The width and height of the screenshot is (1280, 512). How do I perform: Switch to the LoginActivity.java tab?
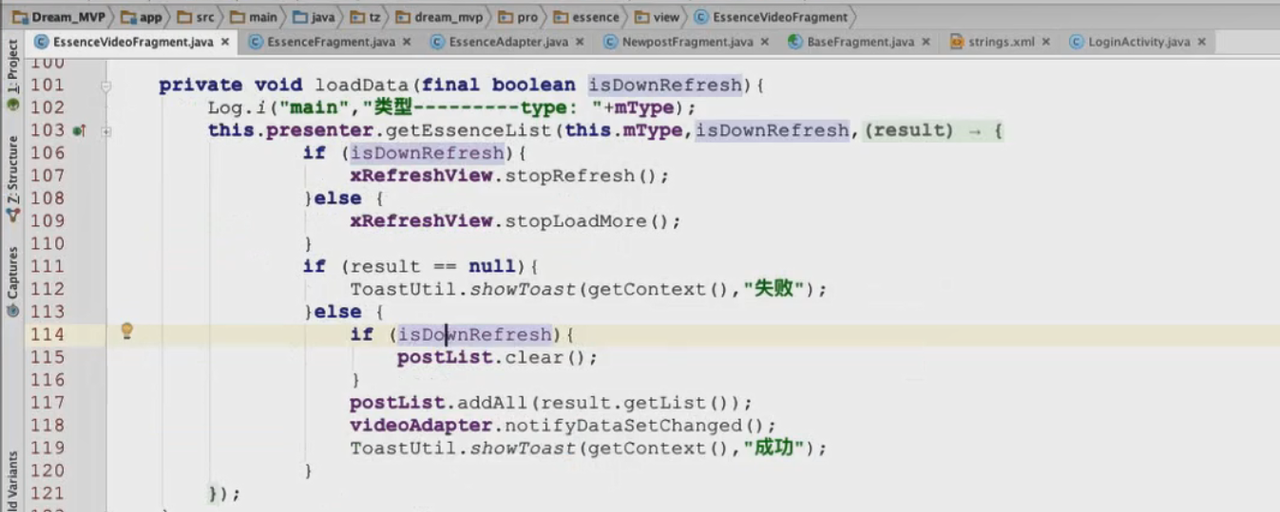point(1139,42)
